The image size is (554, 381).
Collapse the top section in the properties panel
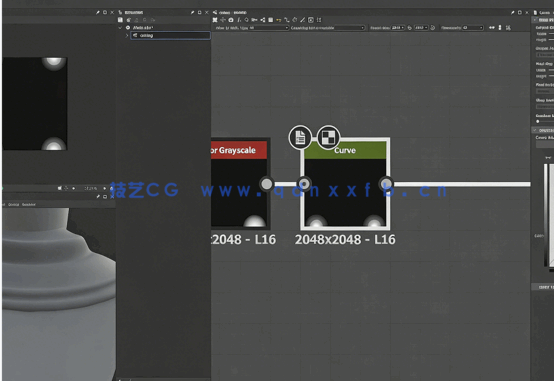535,20
